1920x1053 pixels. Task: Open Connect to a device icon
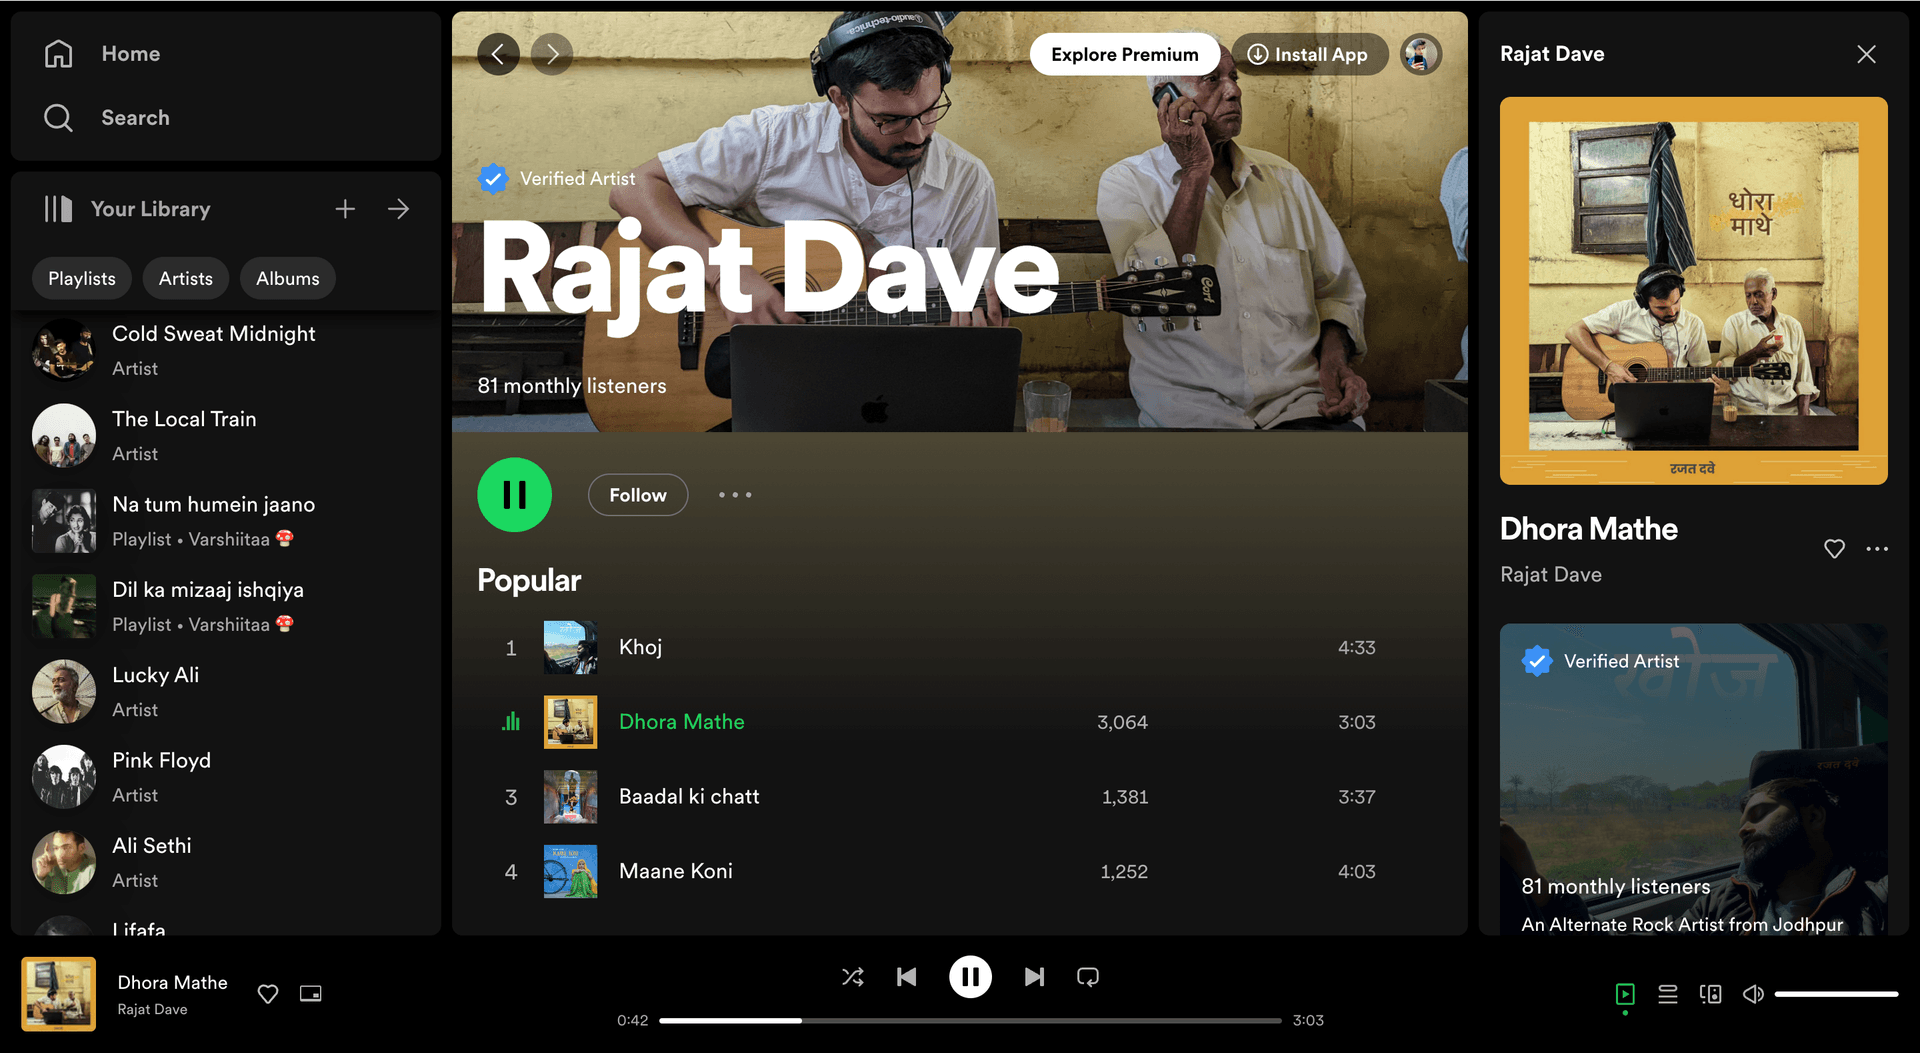[x=1711, y=994]
